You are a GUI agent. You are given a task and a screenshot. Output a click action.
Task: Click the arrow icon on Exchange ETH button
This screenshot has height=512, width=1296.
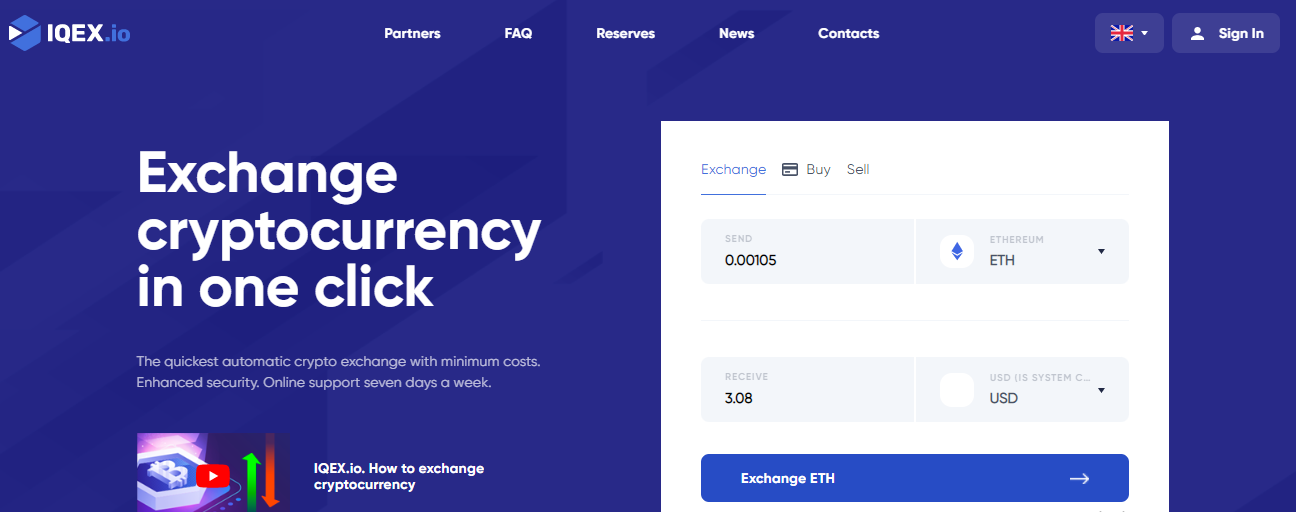1079,479
